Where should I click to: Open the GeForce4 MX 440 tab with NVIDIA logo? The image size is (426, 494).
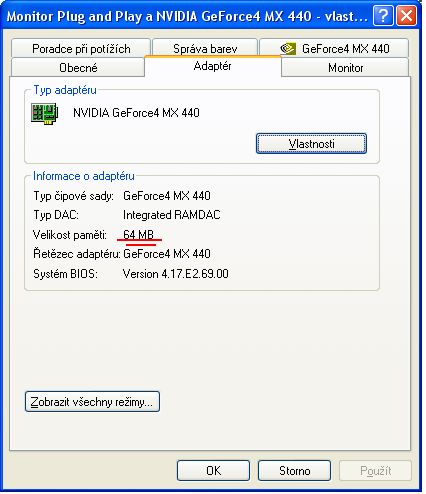[334, 49]
